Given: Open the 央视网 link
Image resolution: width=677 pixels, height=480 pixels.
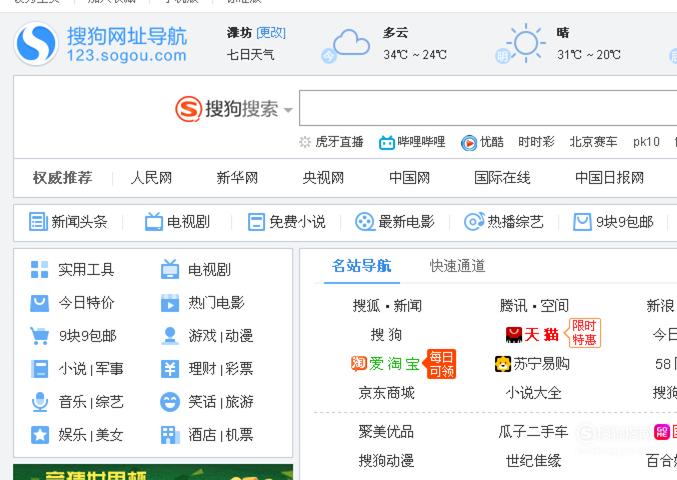Looking at the screenshot, I should 323,178.
